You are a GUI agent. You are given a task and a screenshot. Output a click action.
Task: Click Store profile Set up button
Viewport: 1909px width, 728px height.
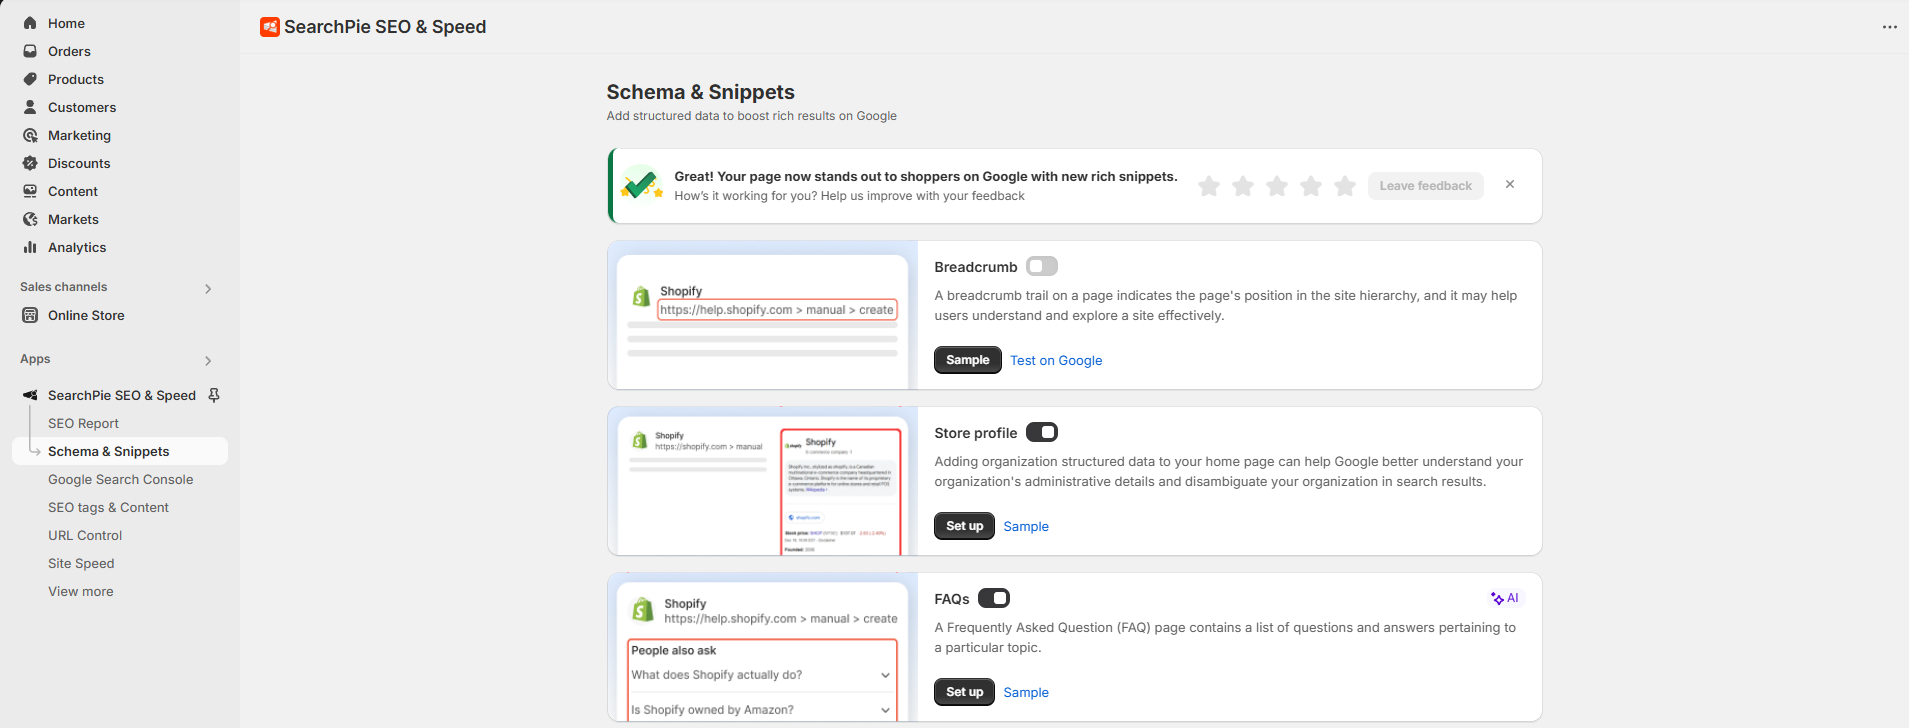(x=964, y=526)
